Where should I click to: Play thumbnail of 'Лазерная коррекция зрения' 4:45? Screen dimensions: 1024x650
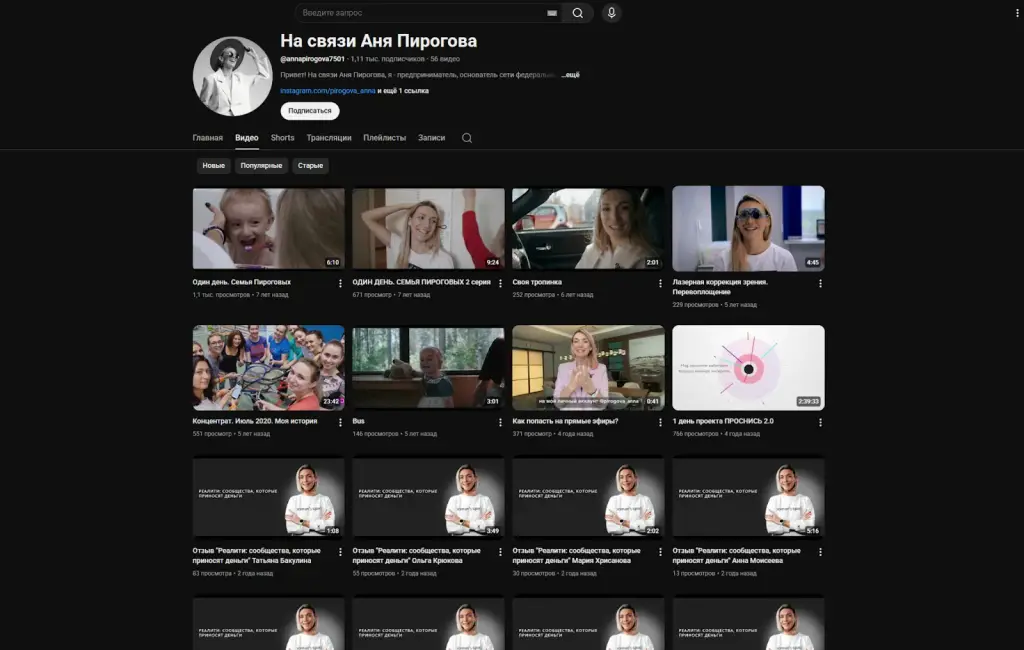pos(748,229)
